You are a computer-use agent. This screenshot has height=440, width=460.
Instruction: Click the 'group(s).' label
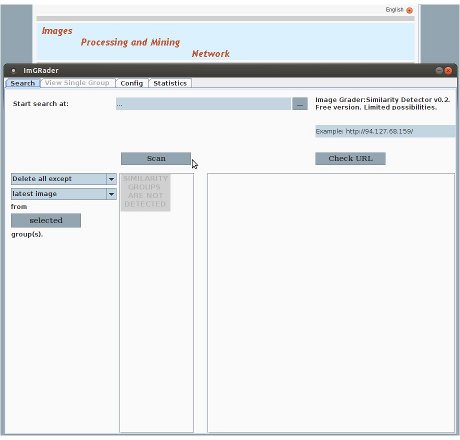[27, 234]
